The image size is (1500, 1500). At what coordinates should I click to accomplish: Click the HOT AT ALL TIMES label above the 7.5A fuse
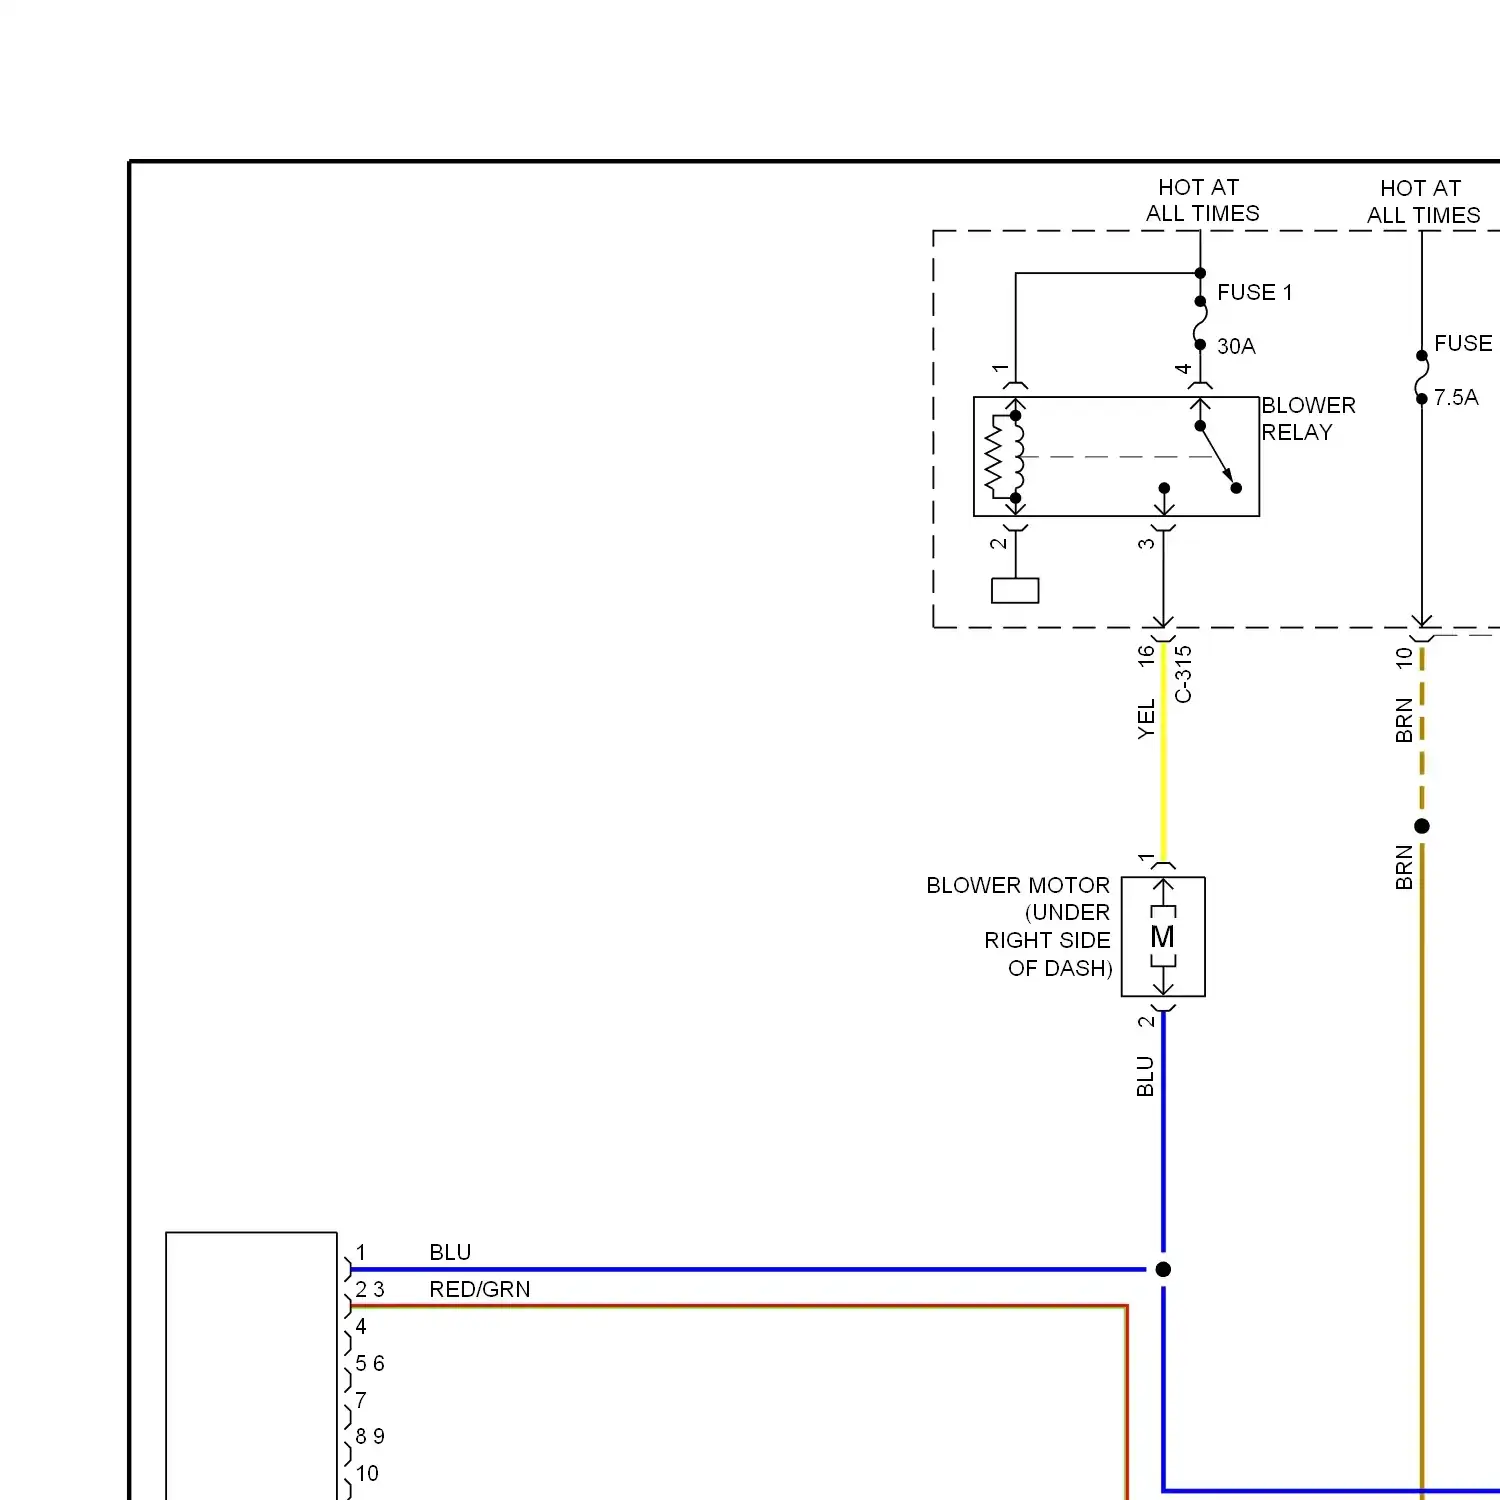coord(1423,202)
